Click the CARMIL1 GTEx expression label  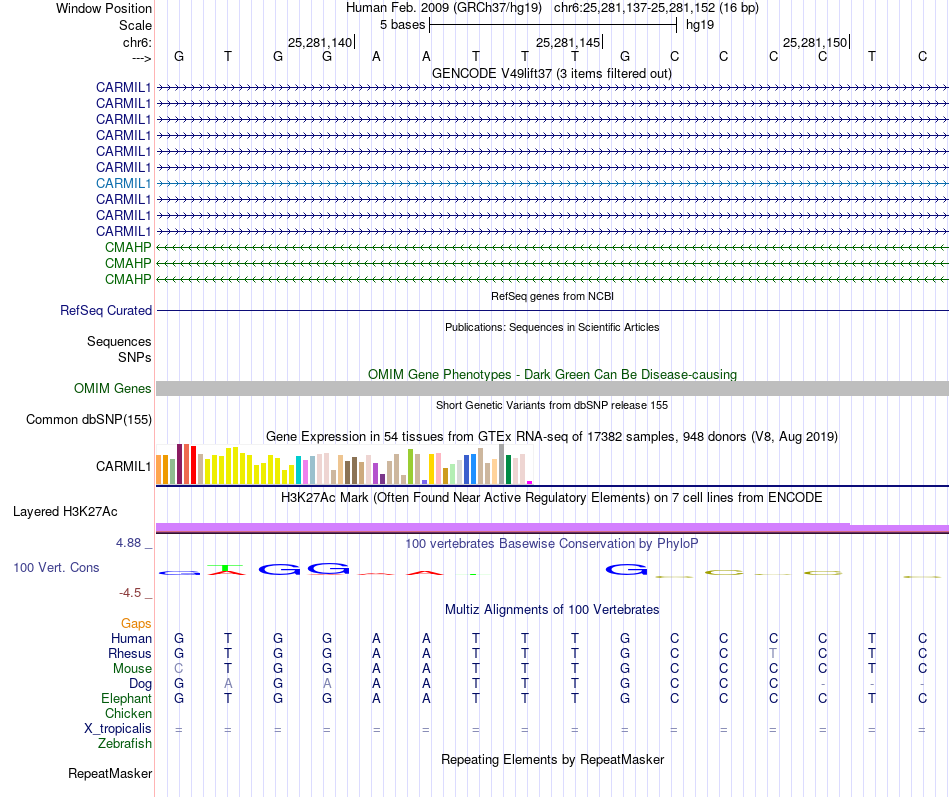point(123,466)
